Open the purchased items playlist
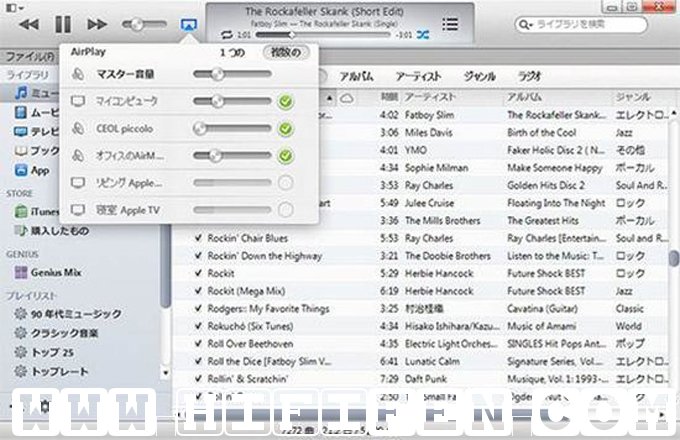Image resolution: width=680 pixels, height=440 pixels. pos(52,231)
